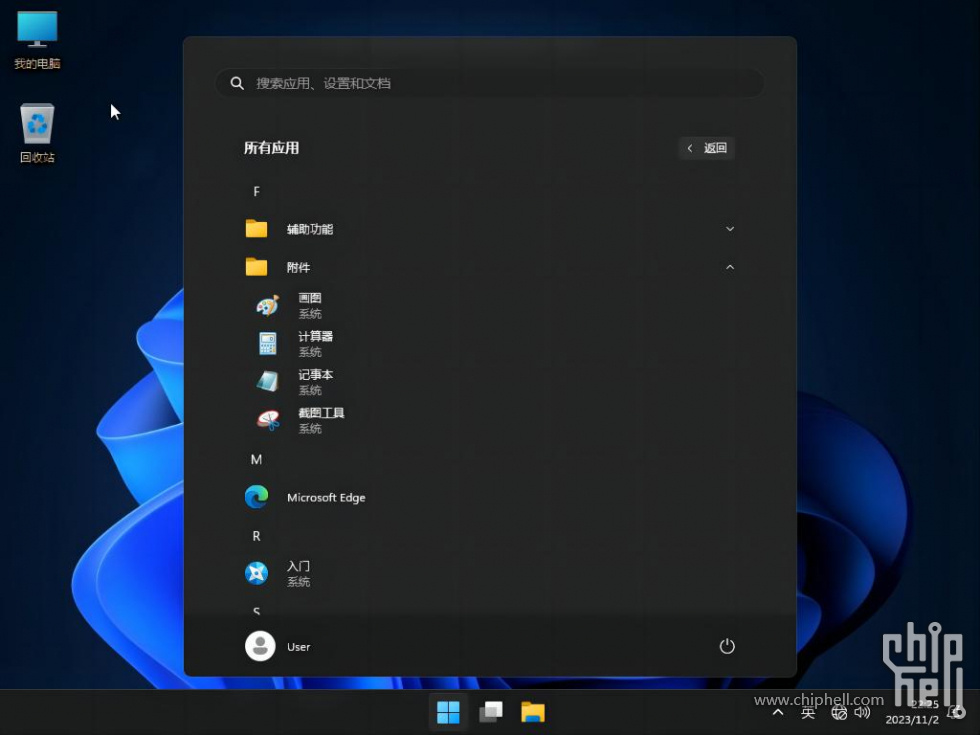This screenshot has height=735, width=980.
Task: Open the power options button
Action: [x=727, y=646]
